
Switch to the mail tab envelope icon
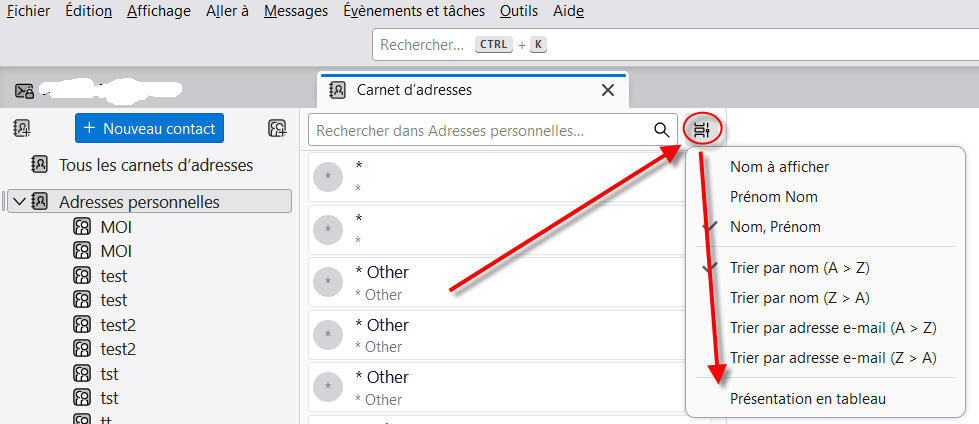click(25, 91)
